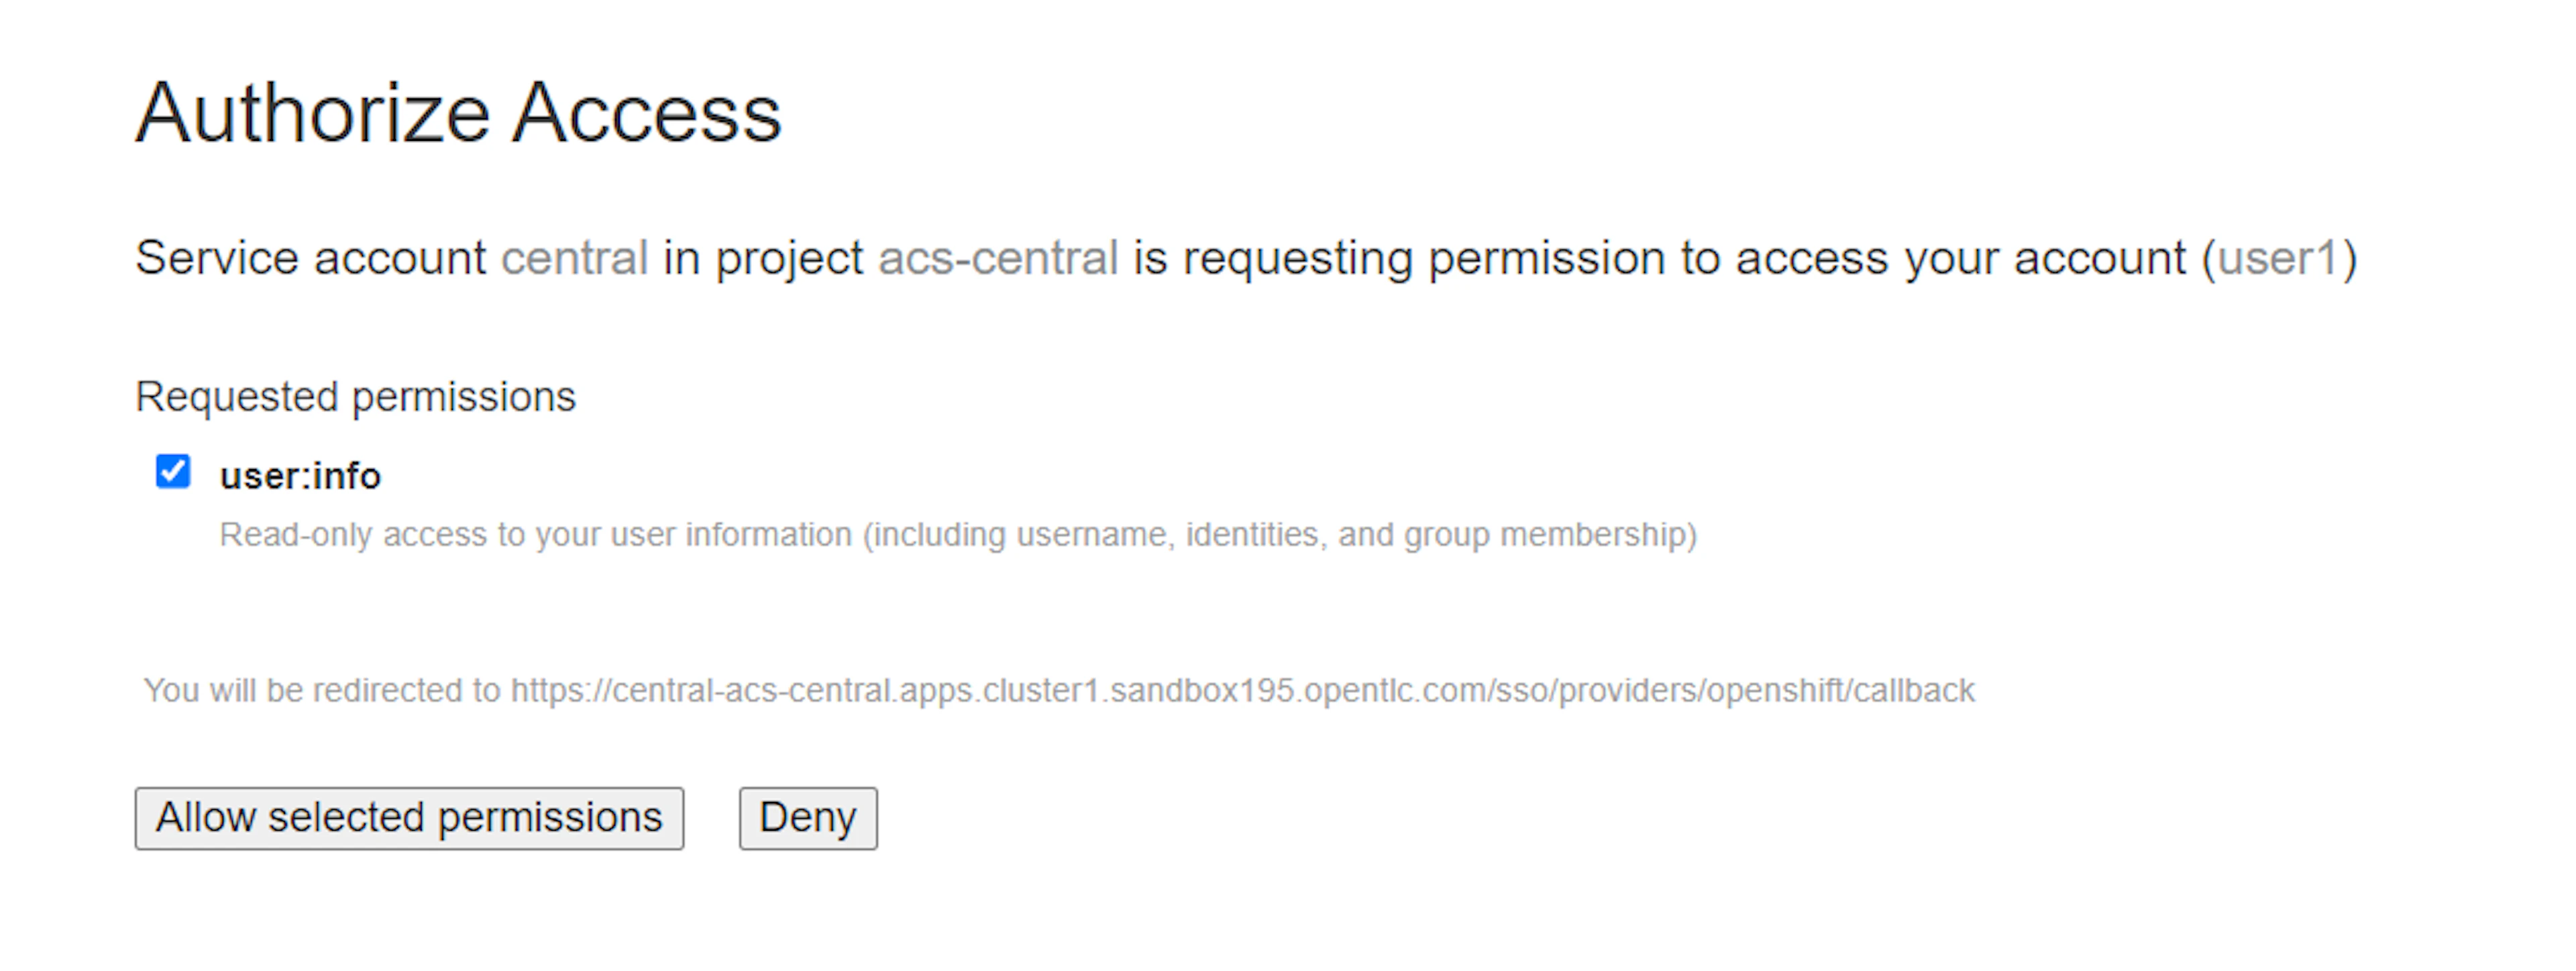2576x971 pixels.
Task: Click "access your account" in the request sentence
Action: tap(1960, 258)
